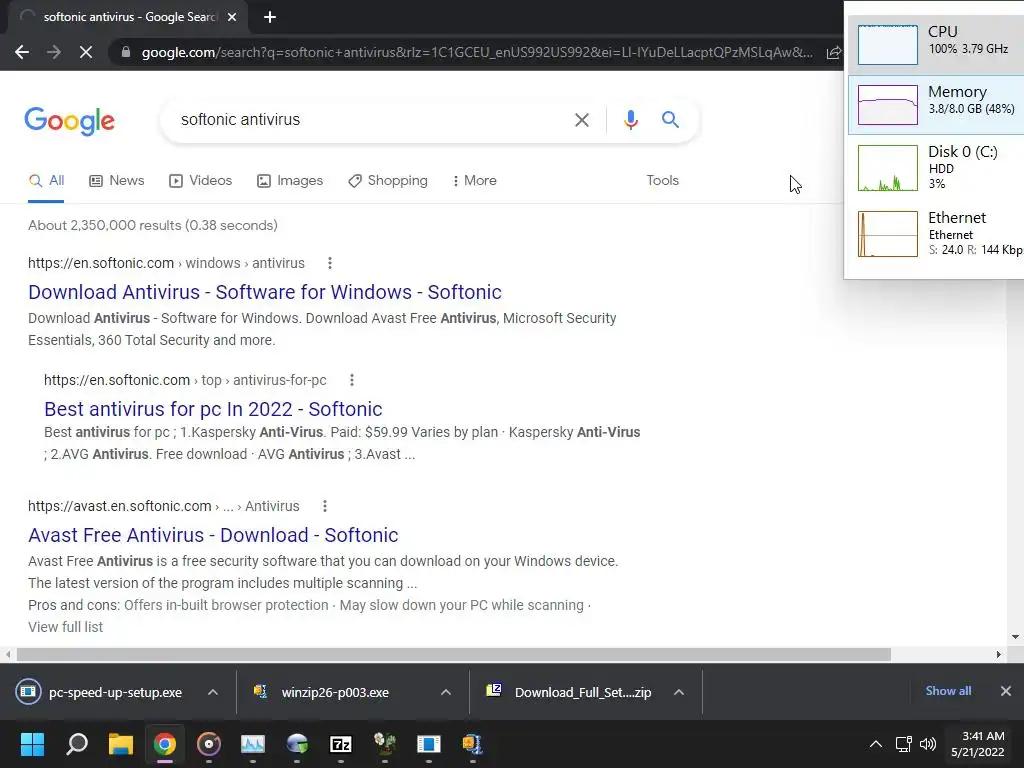Open taskbar Search
Image resolution: width=1024 pixels, height=768 pixels.
tap(77, 744)
